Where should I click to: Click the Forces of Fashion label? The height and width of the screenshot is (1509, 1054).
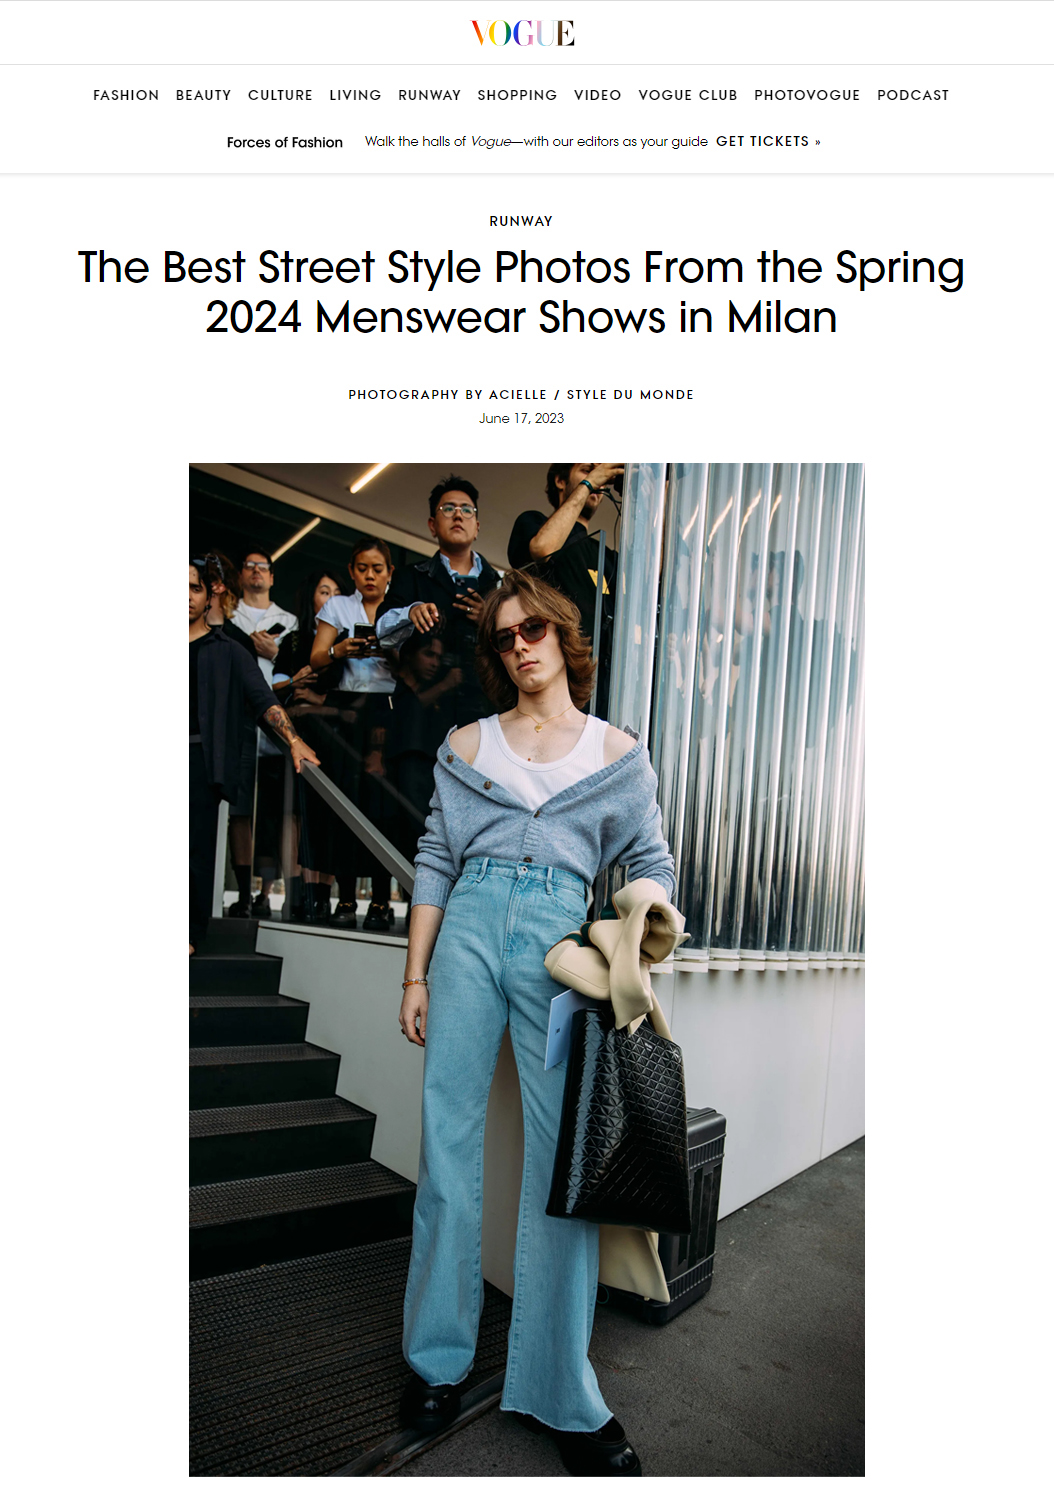(x=285, y=142)
